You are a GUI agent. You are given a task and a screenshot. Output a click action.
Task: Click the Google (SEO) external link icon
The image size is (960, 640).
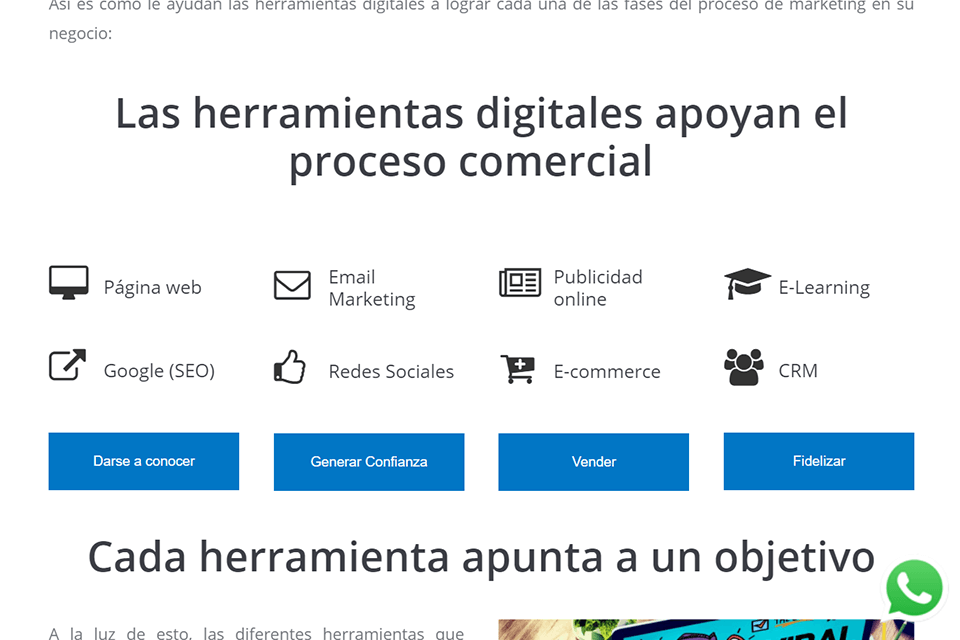pyautogui.click(x=67, y=365)
